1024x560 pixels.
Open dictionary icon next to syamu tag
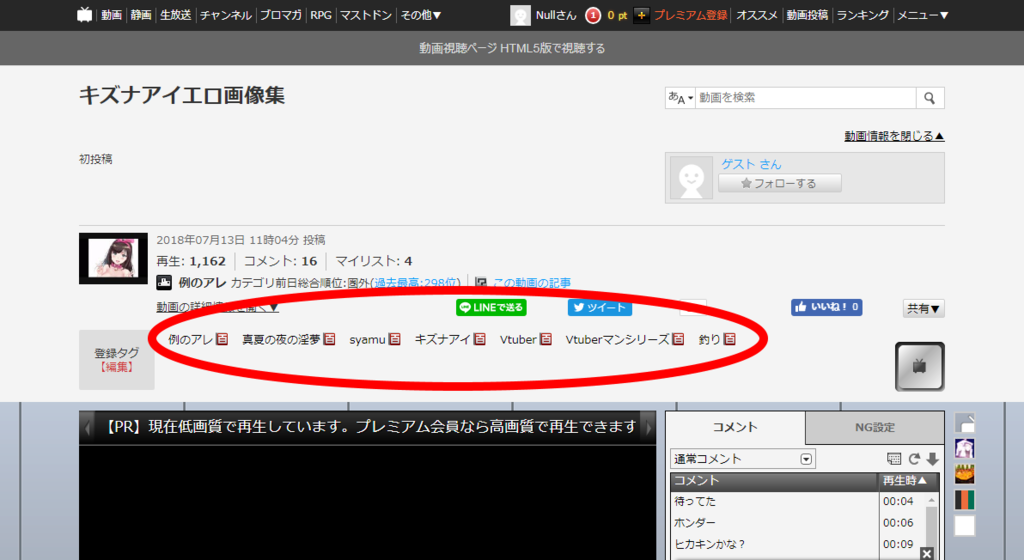(x=394, y=339)
